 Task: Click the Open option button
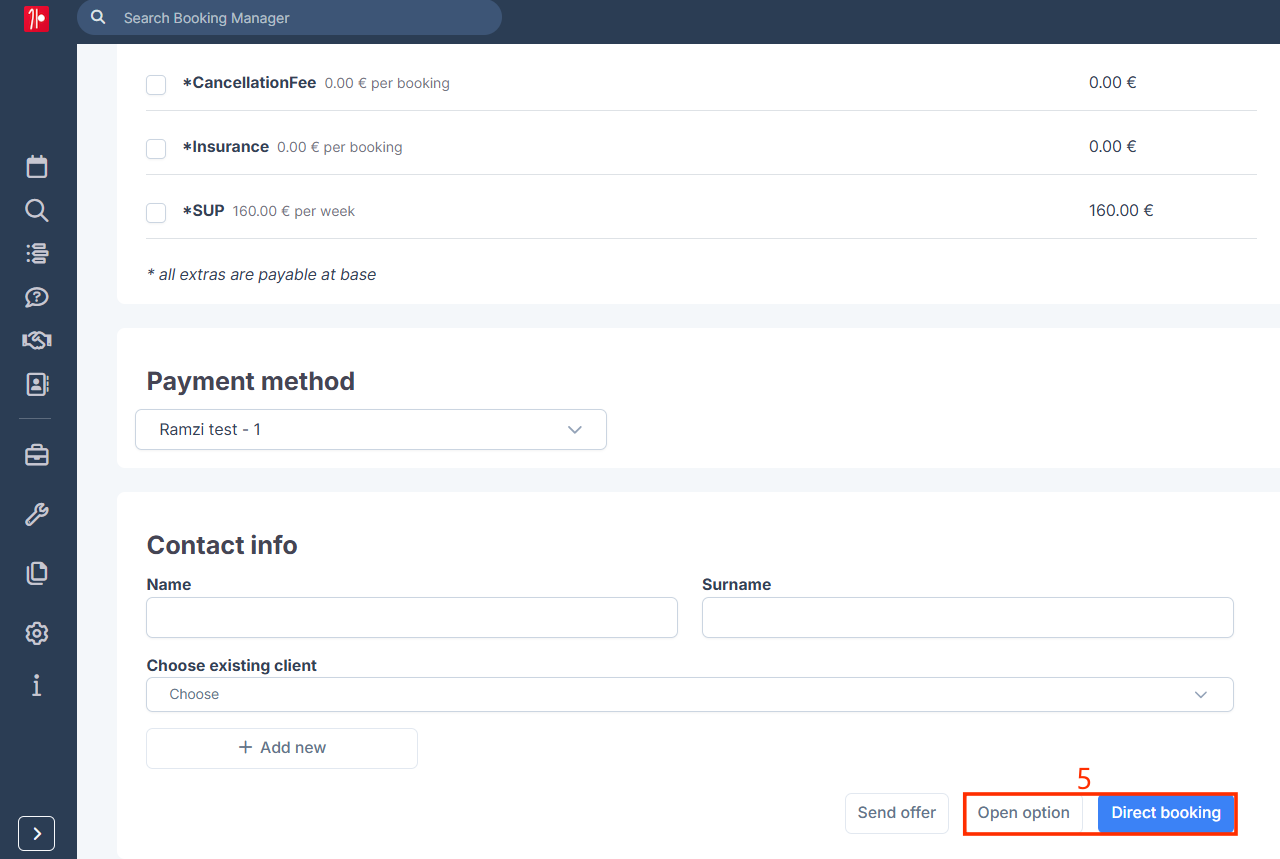coord(1024,813)
